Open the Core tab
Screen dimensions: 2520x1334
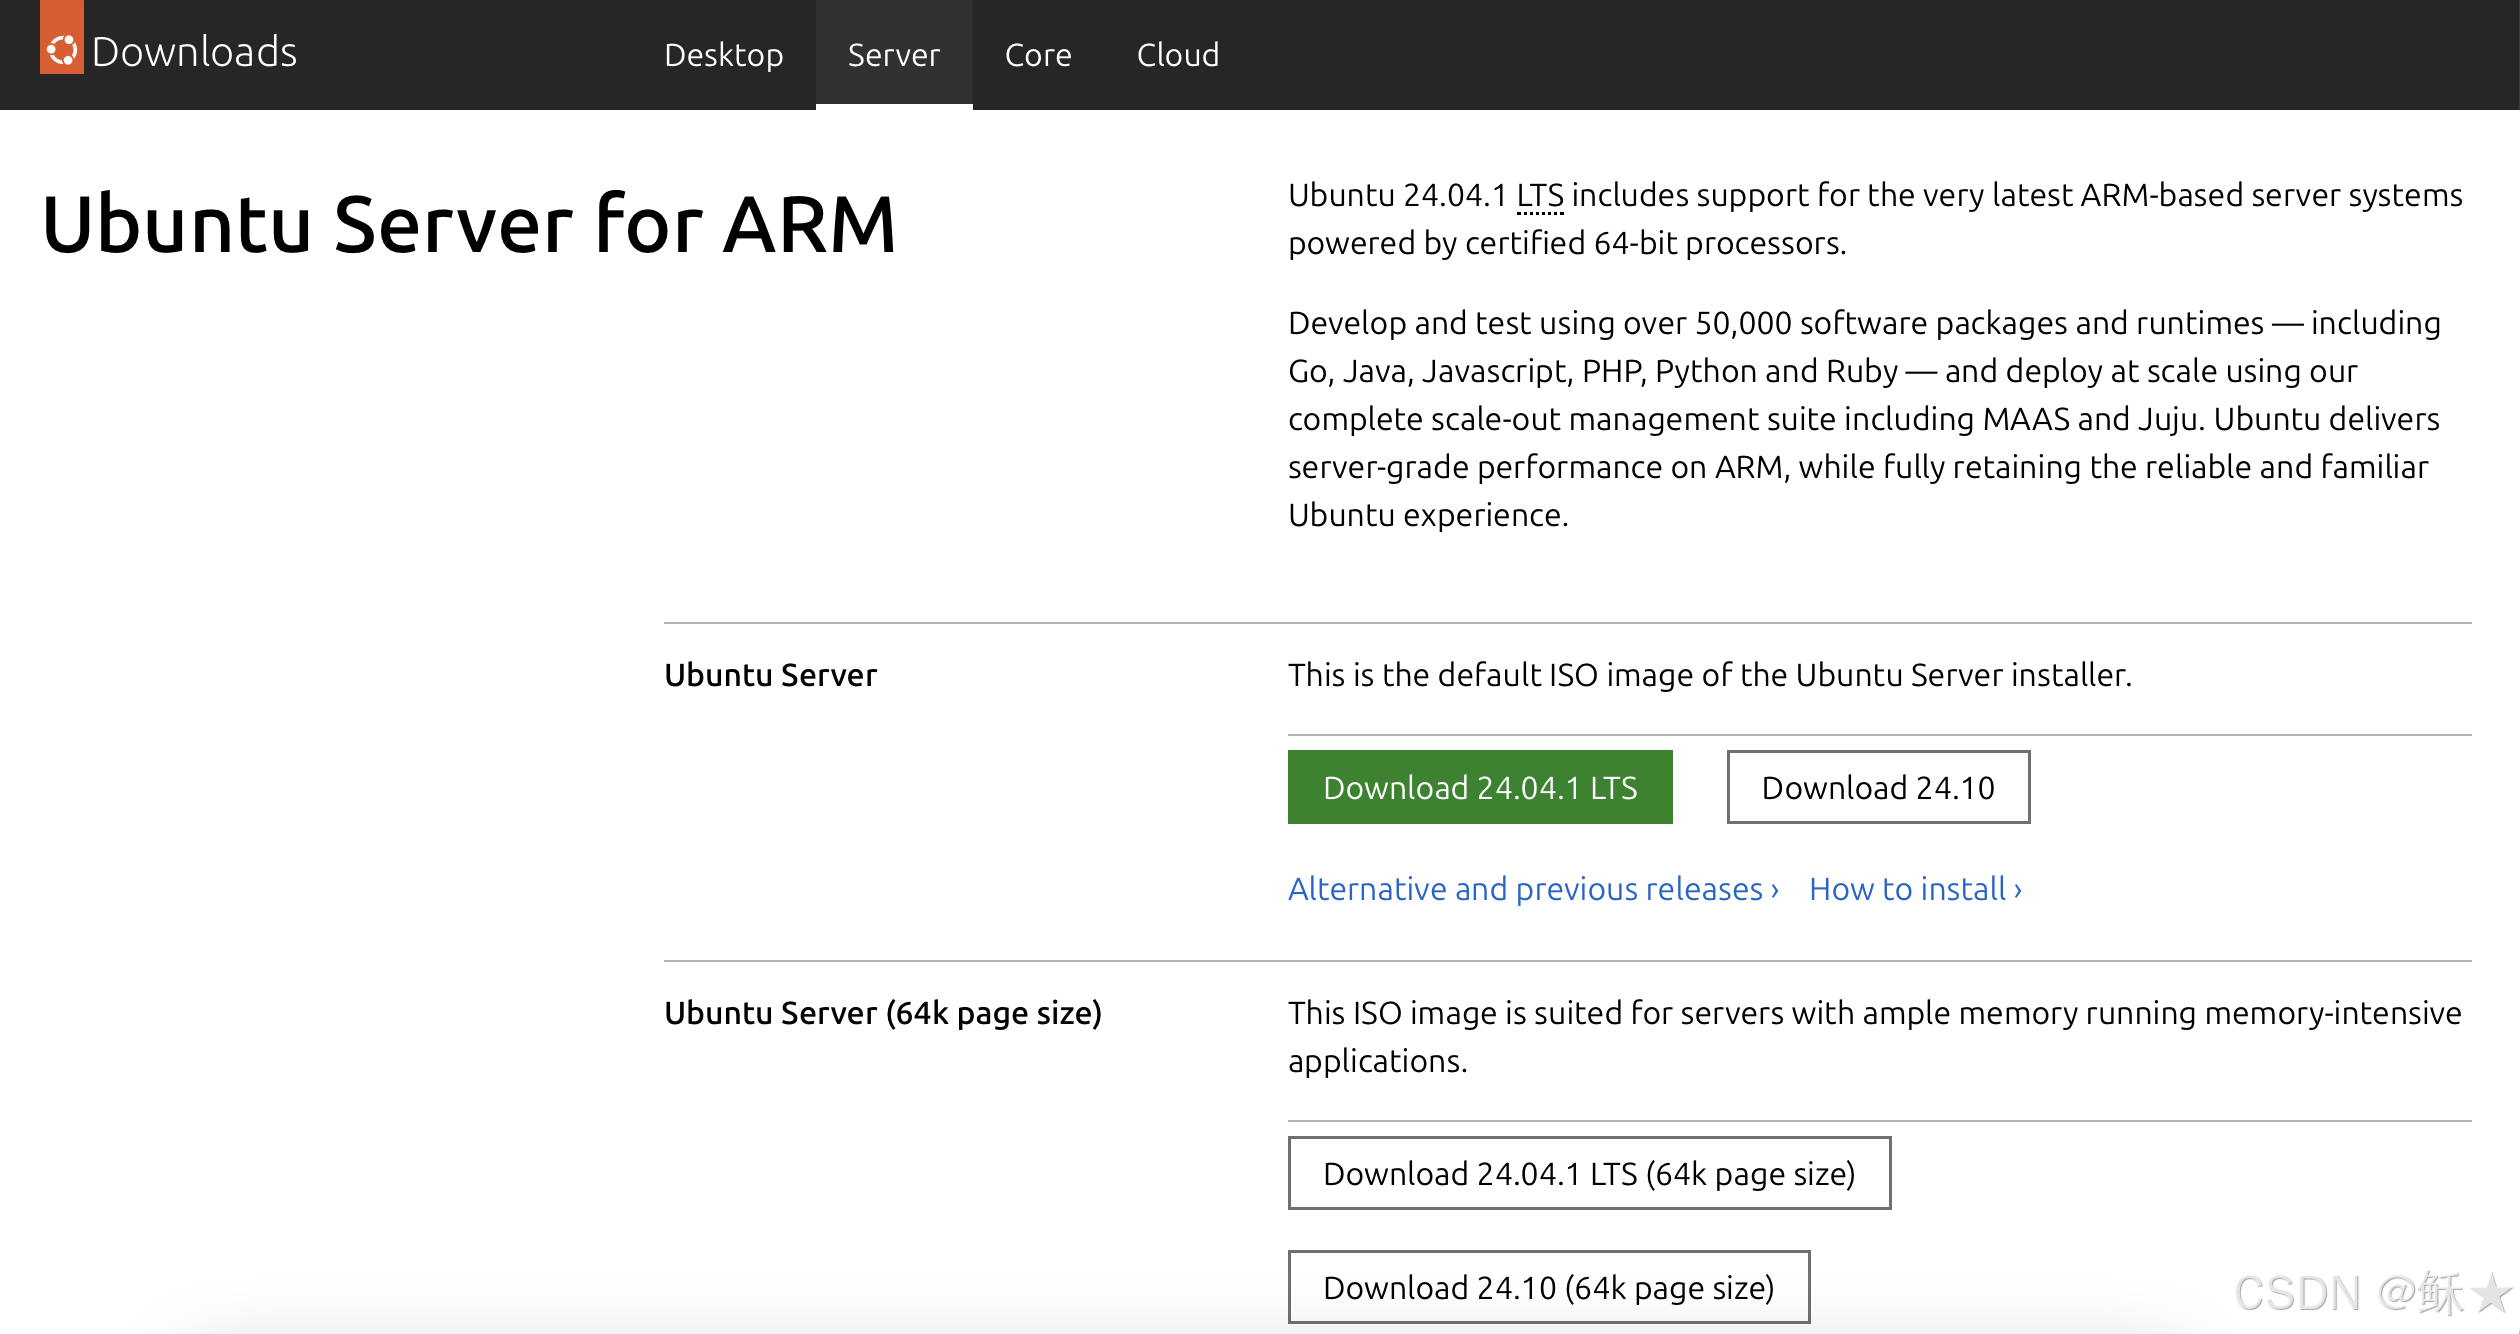tap(1037, 55)
